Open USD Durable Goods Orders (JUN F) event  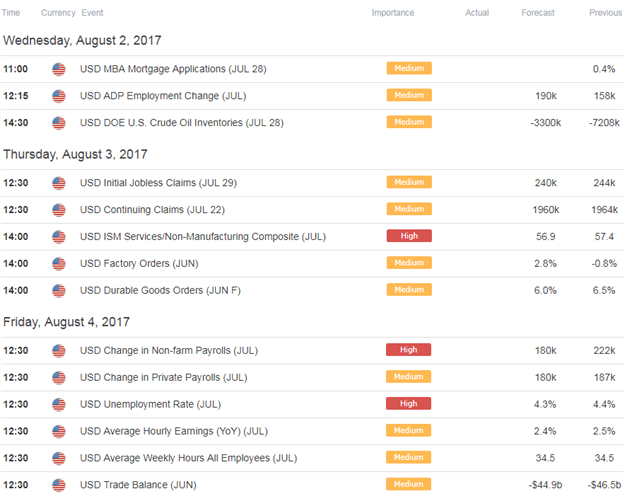pos(160,290)
